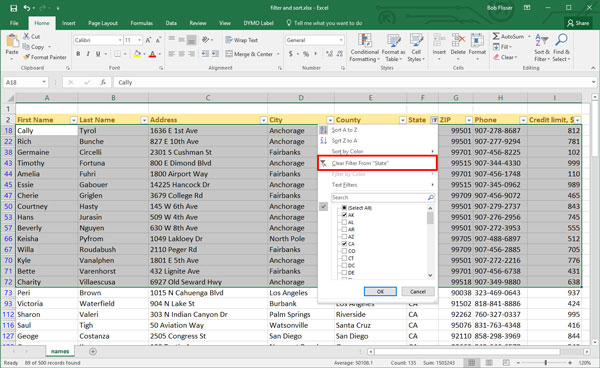Uncheck the CA state checkbox
The image size is (600, 368).
(344, 244)
